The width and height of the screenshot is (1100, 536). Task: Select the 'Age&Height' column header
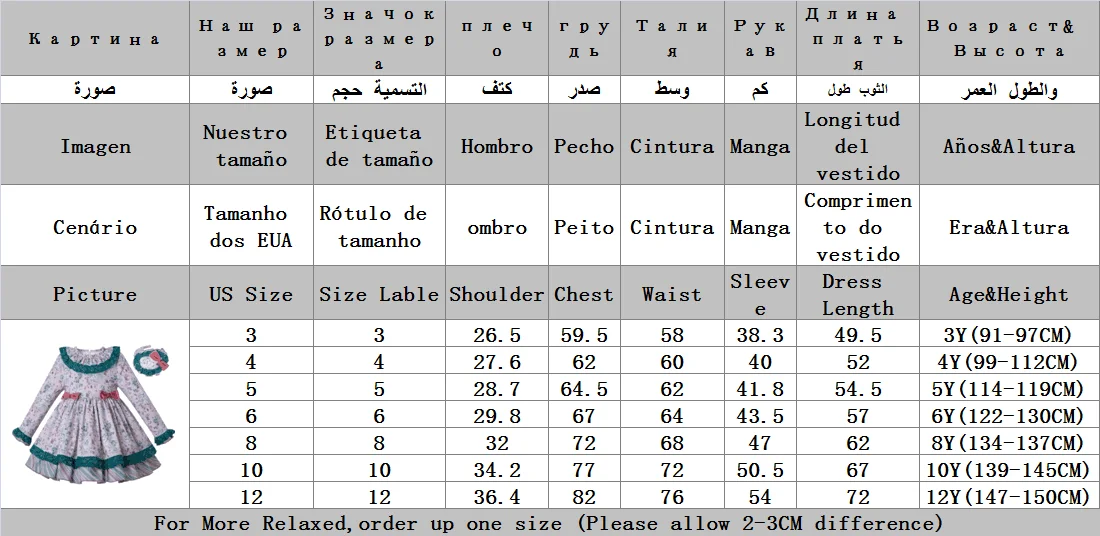(1010, 293)
